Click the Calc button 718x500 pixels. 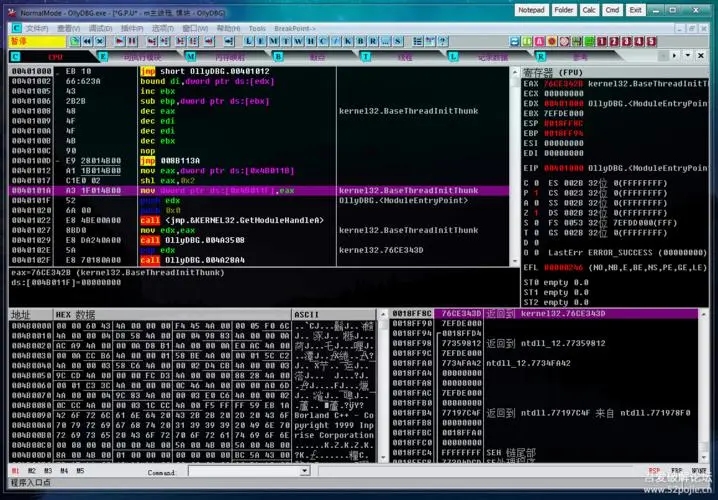(x=590, y=9)
